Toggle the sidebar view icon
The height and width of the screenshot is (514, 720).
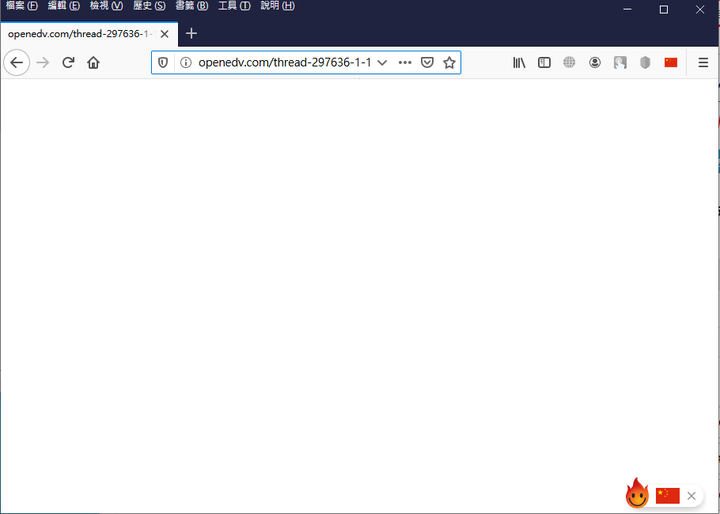[x=544, y=62]
